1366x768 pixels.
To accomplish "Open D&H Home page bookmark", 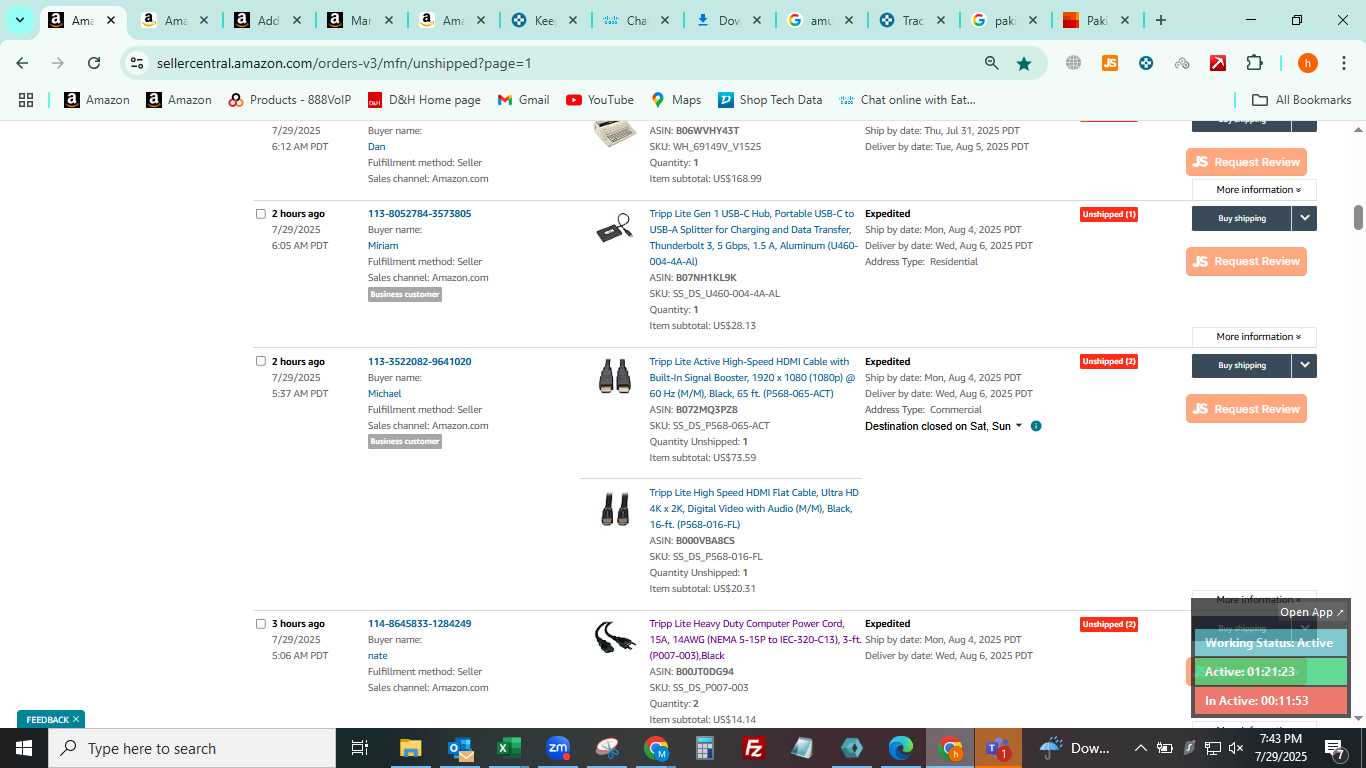I will point(424,100).
